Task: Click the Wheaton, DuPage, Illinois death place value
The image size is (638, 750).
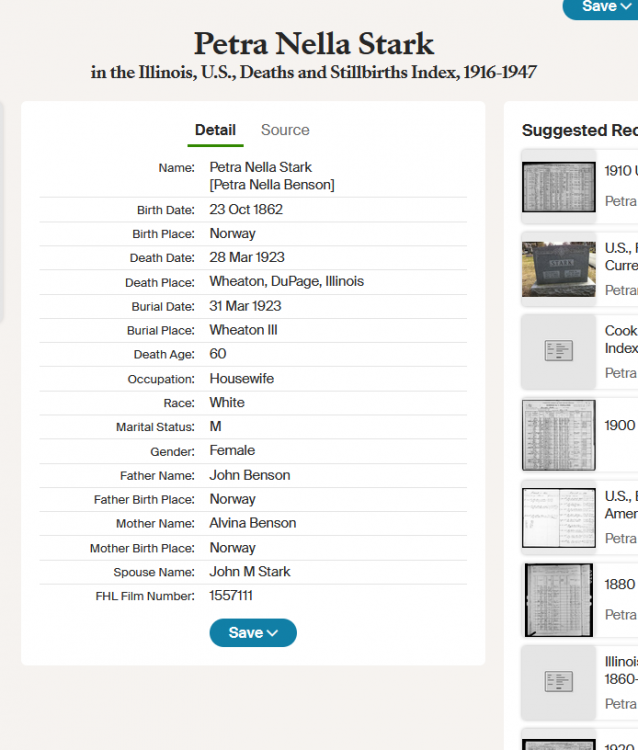Action: [x=286, y=282]
